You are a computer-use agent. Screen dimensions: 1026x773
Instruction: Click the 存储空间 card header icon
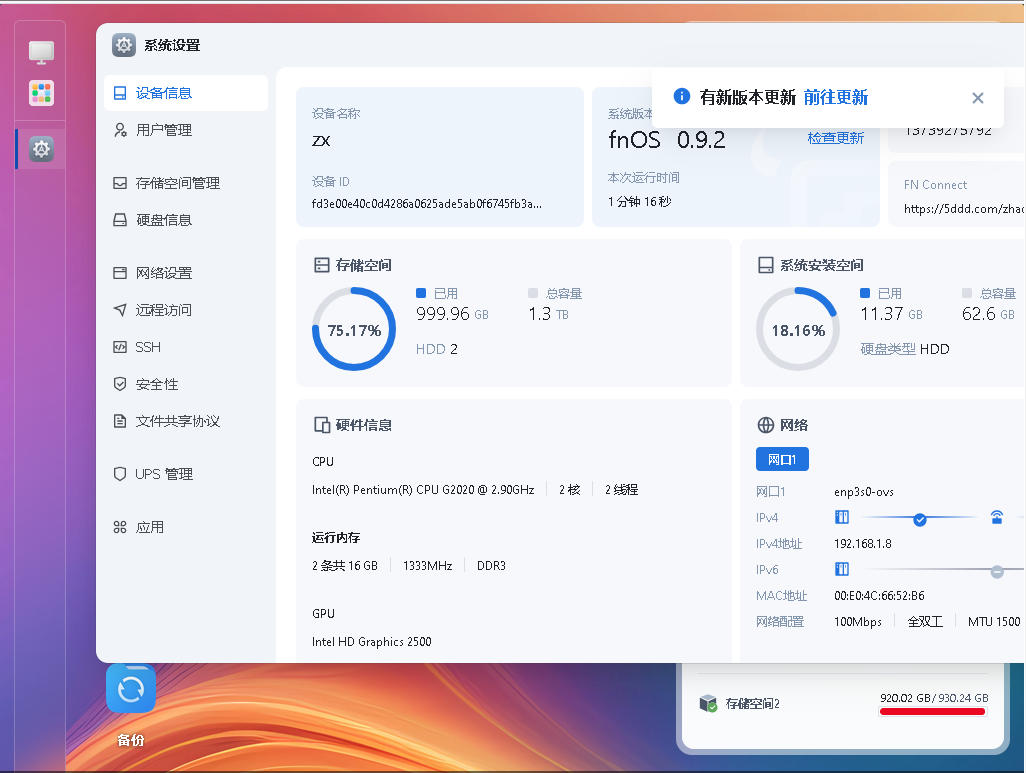[x=321, y=265]
